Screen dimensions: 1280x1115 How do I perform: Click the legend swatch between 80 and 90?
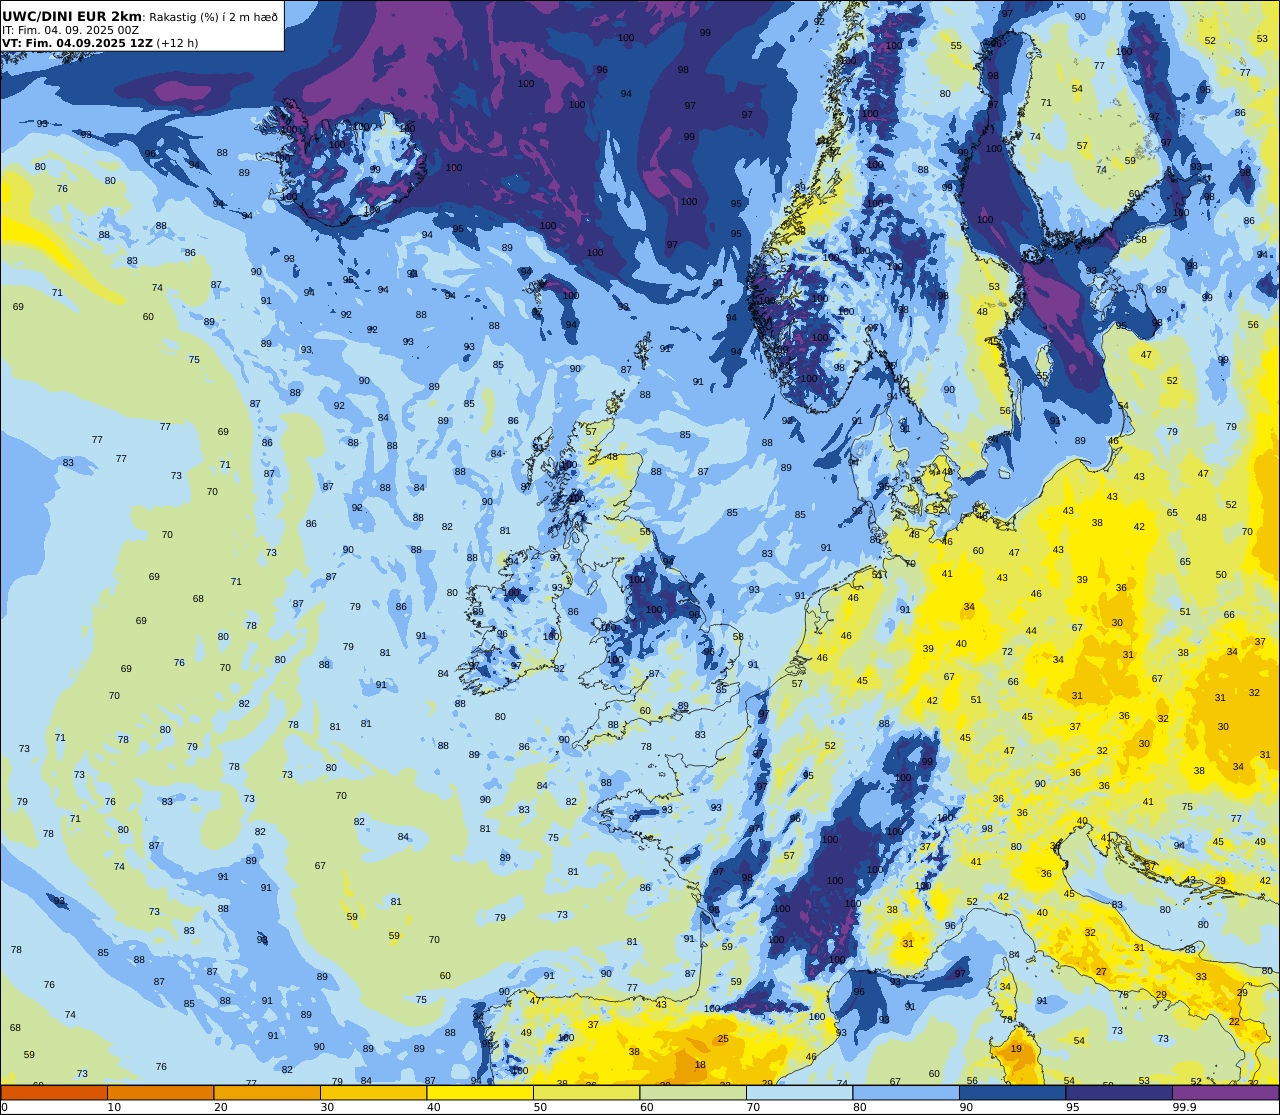click(906, 1093)
